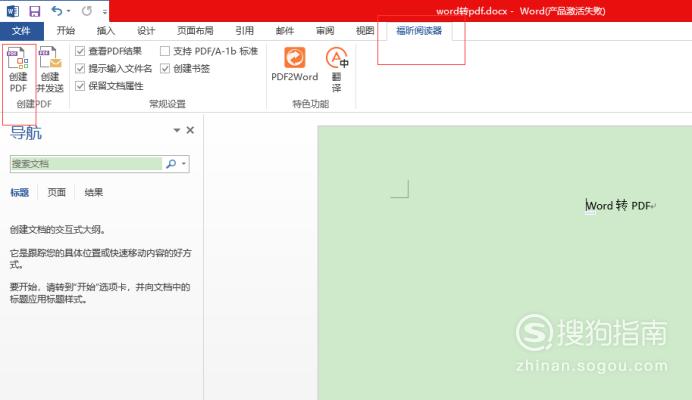Open navigation pane options dropdown arrow
This screenshot has height=400, width=692.
(x=177, y=130)
